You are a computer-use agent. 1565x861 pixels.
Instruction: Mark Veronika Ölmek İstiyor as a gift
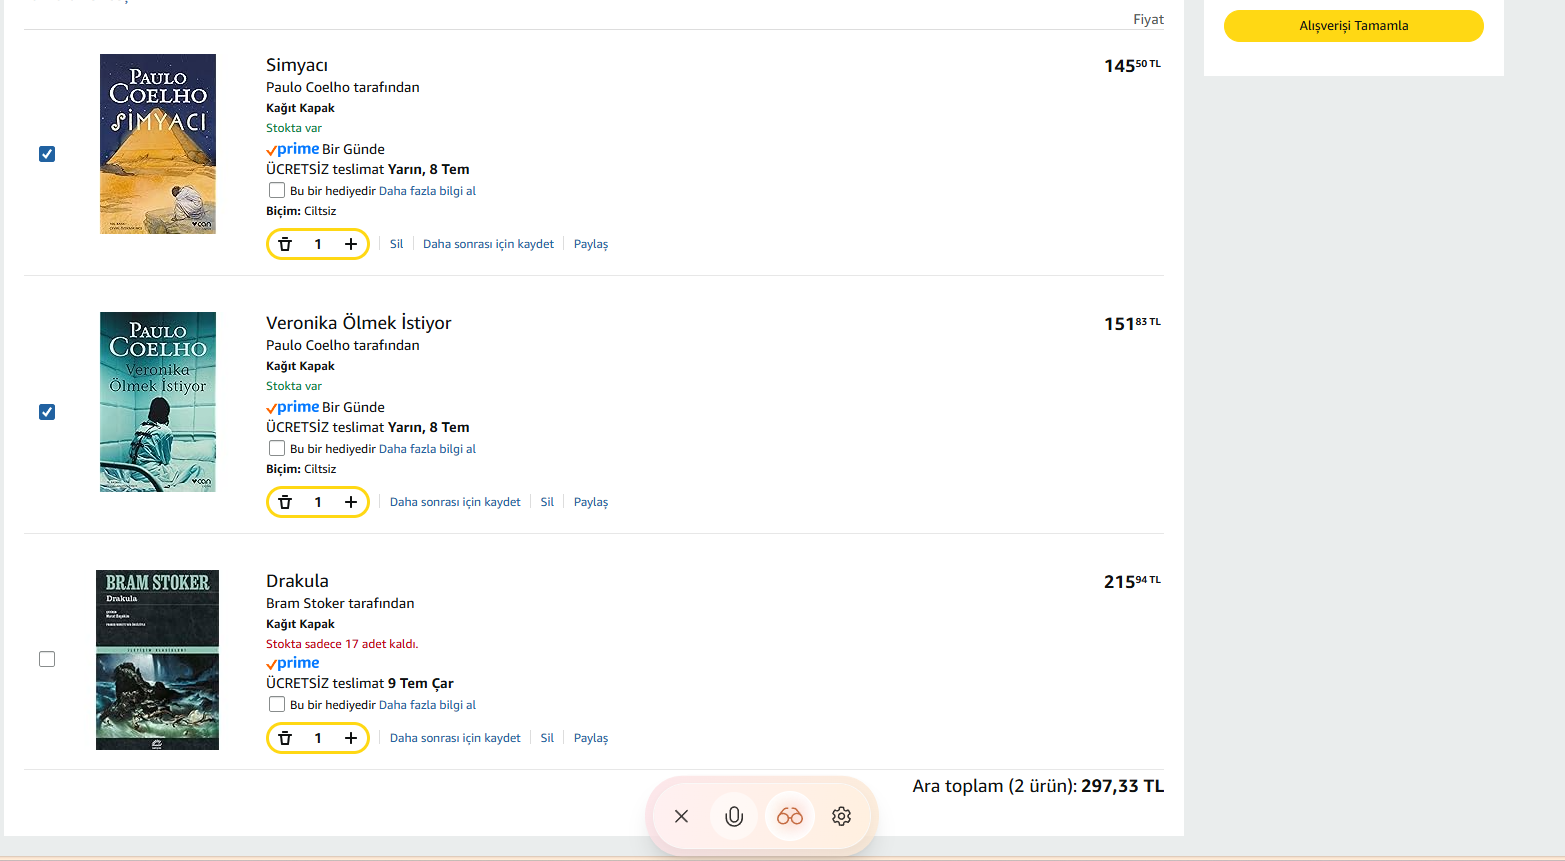277,448
